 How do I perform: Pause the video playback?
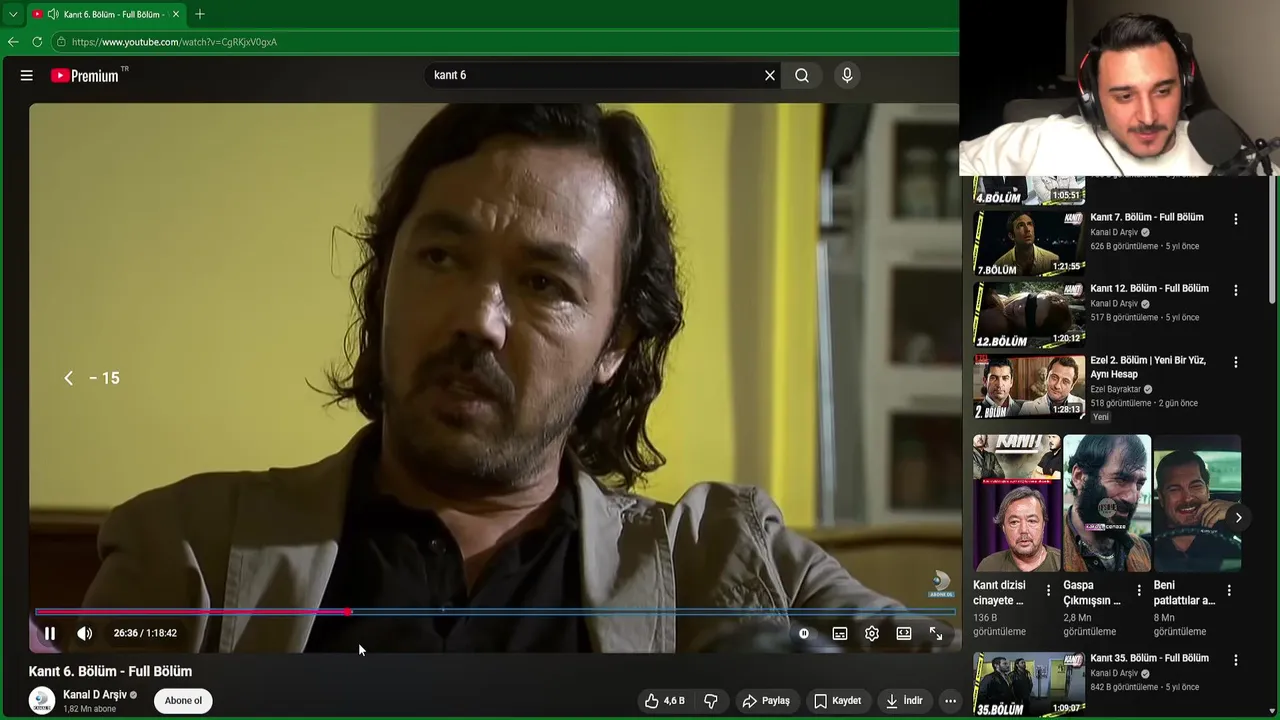(49, 633)
